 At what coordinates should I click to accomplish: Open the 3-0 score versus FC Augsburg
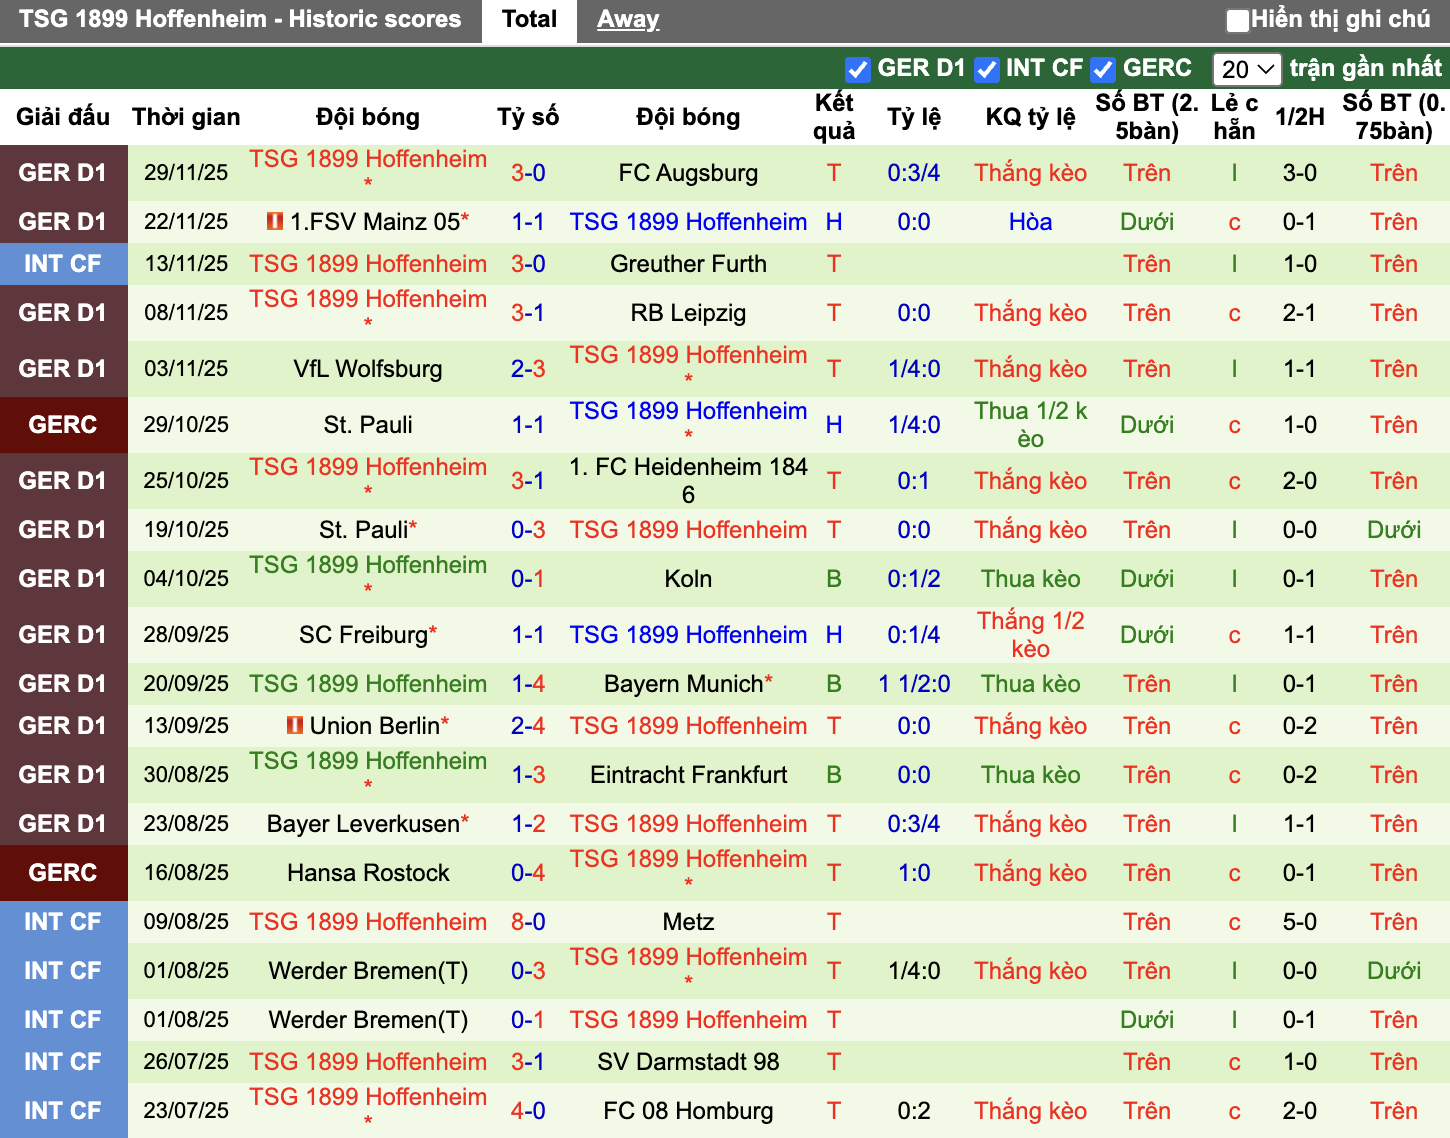pyautogui.click(x=528, y=173)
